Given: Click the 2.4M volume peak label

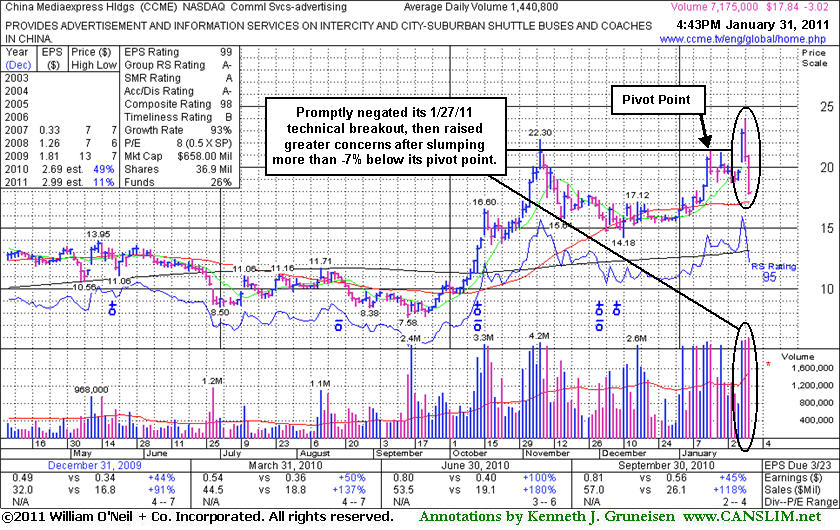Looking at the screenshot, I should (x=410, y=338).
